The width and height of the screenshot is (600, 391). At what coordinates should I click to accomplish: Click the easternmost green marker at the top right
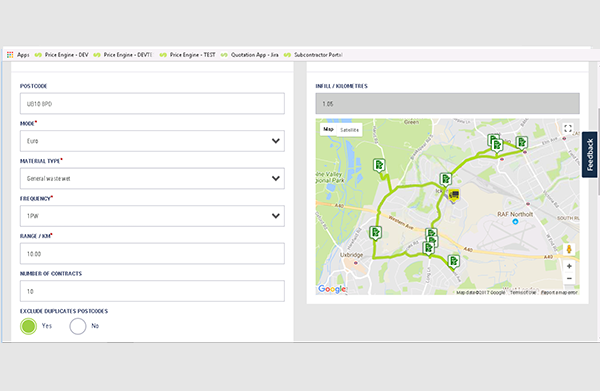[x=522, y=143]
